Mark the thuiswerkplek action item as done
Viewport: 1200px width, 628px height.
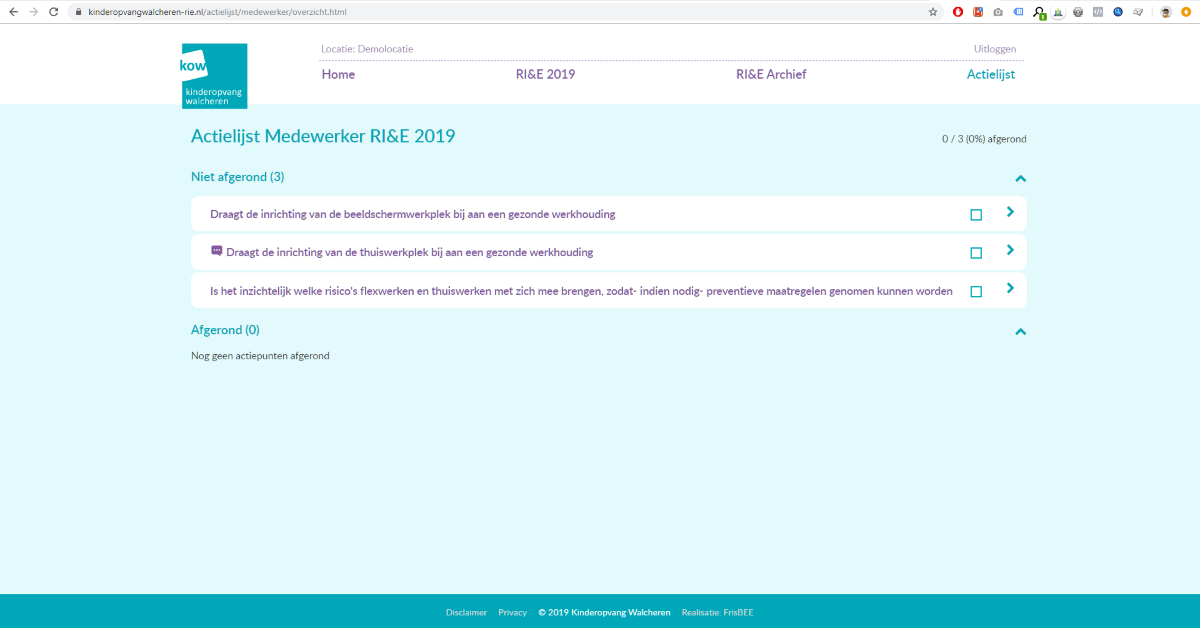pos(976,253)
